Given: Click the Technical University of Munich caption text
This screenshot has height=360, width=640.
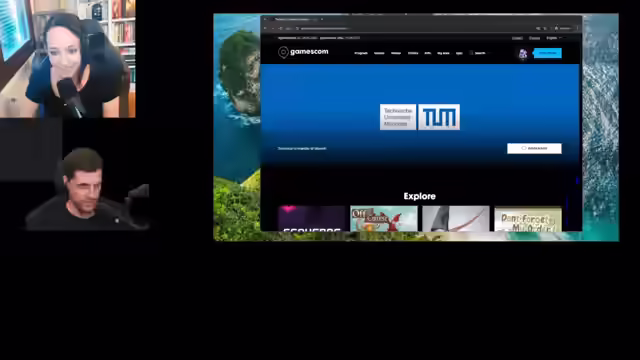Looking at the screenshot, I should point(302,149).
